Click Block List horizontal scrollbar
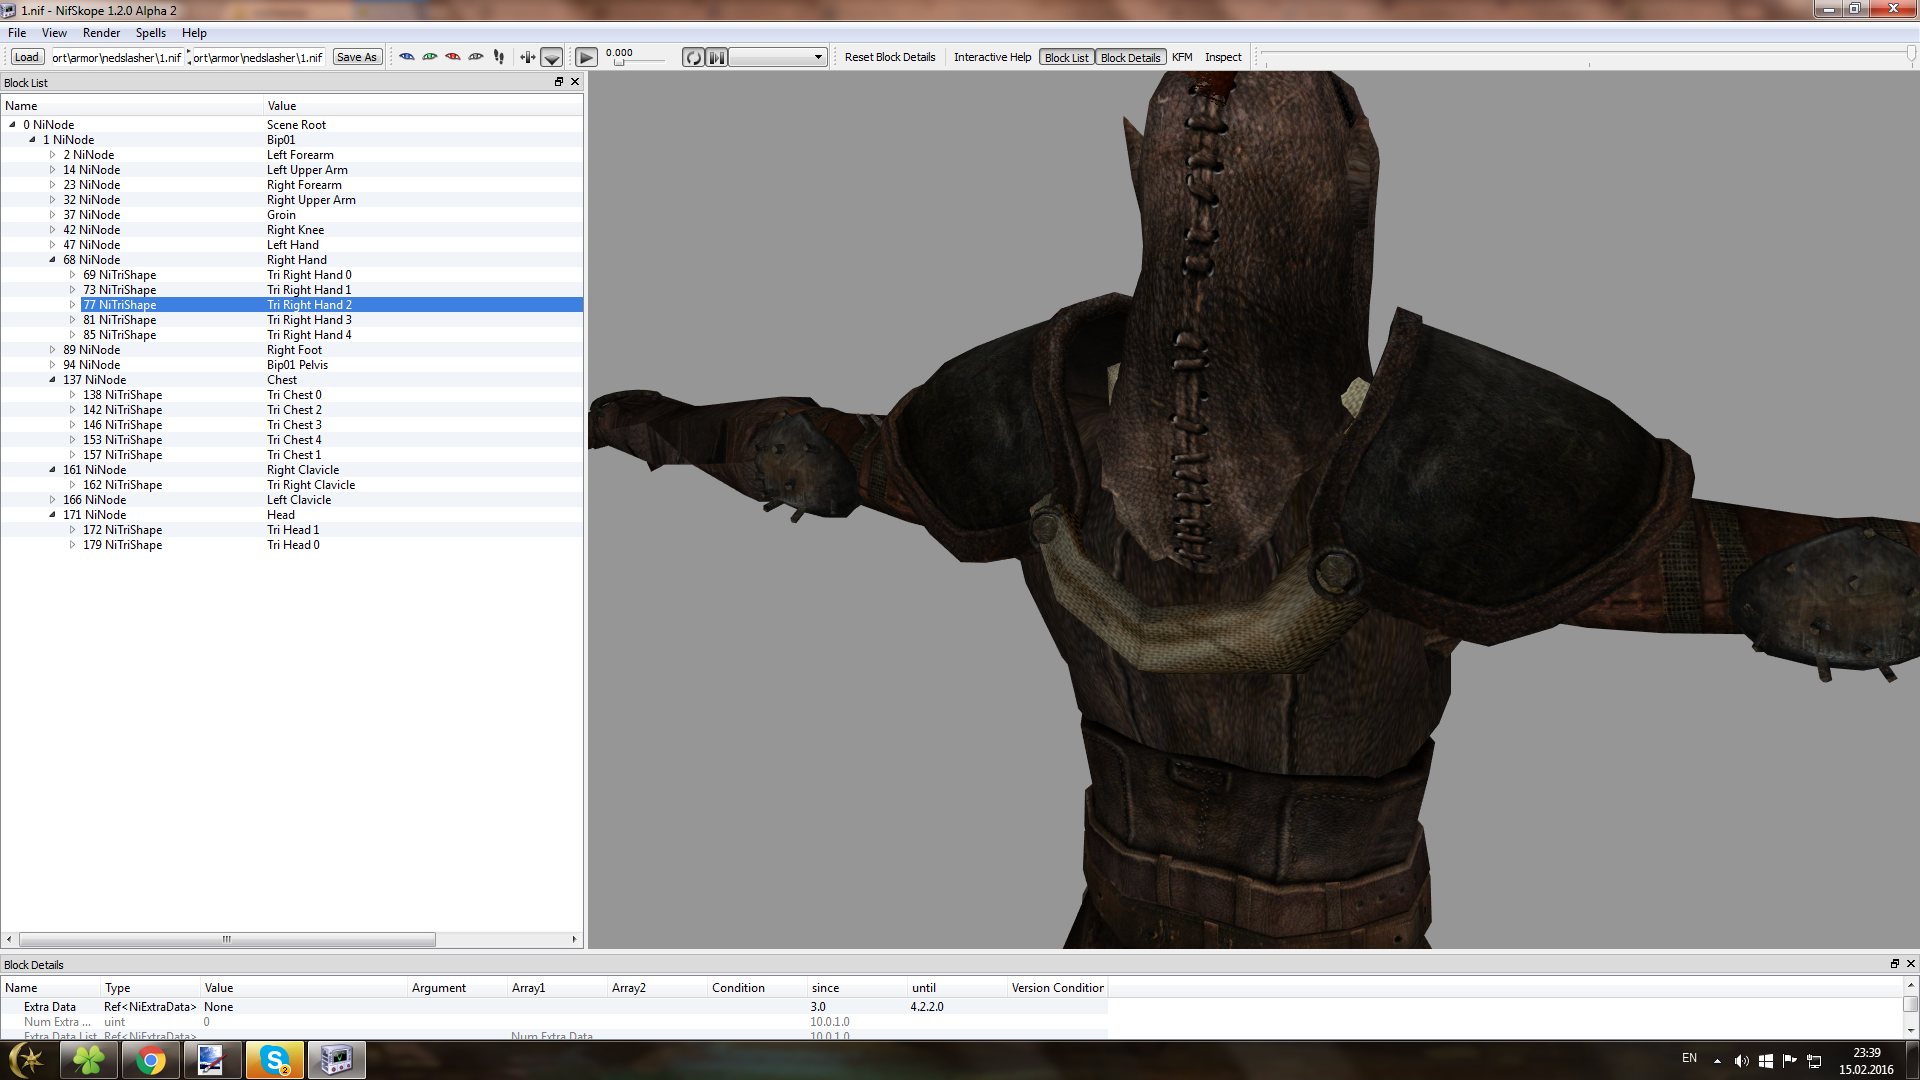The height and width of the screenshot is (1080, 1920). (x=227, y=939)
